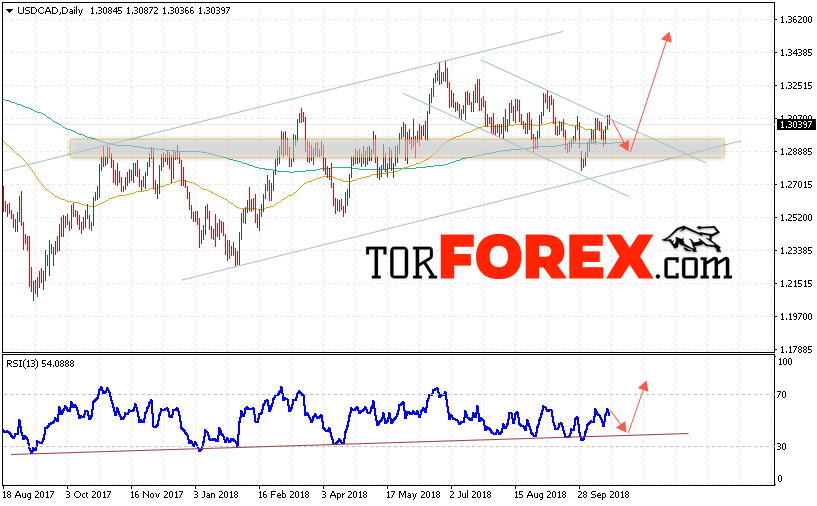
Task: Click the 3 Oct 2017 date label
Action: (x=89, y=495)
